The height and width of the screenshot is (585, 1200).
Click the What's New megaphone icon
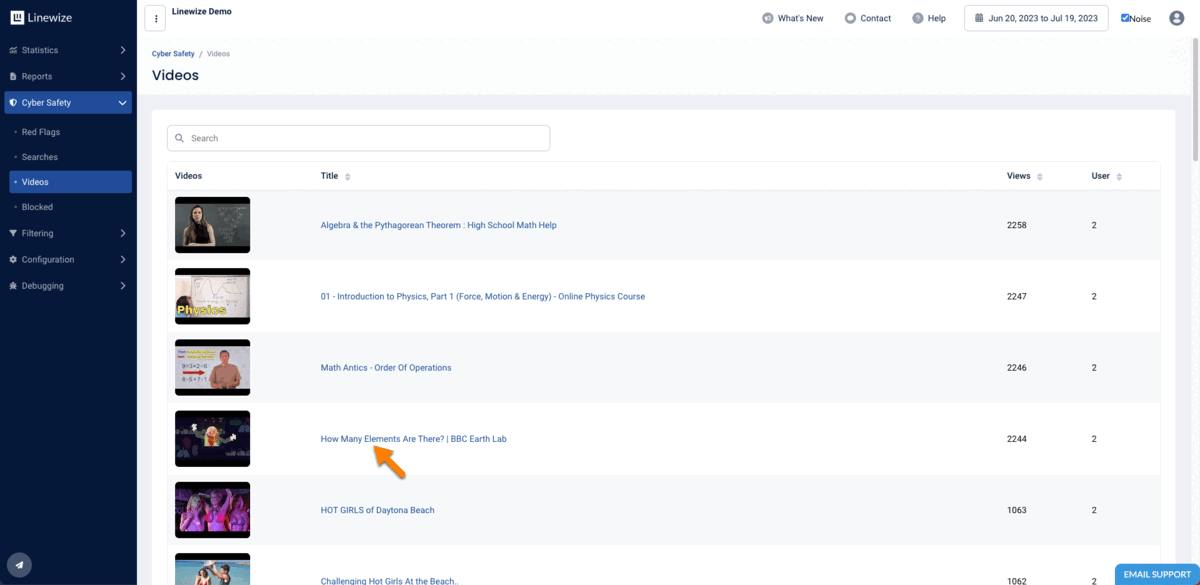click(x=768, y=18)
